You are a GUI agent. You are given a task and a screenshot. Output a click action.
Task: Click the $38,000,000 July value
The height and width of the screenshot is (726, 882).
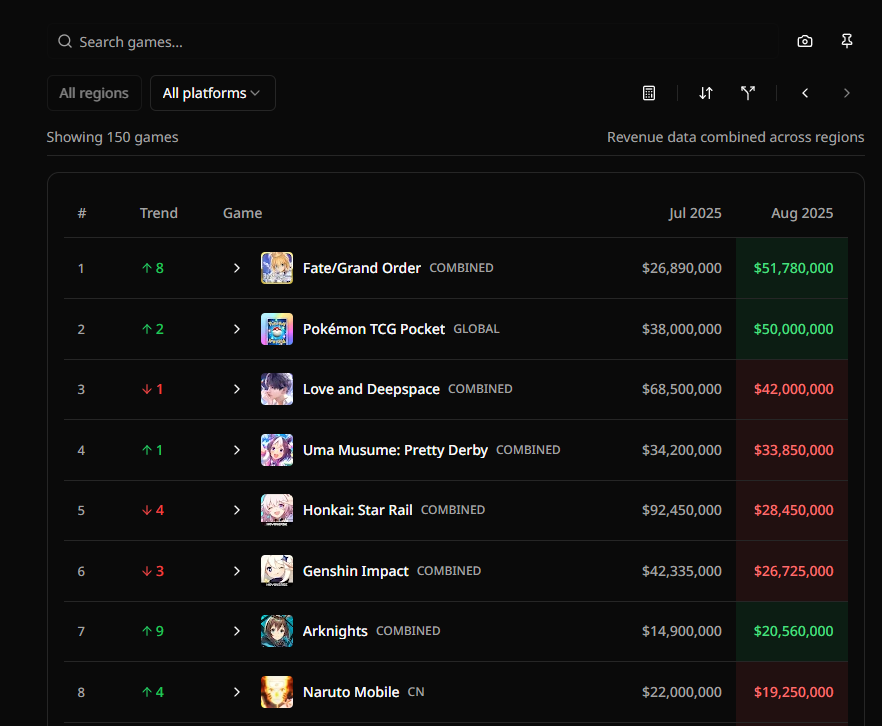click(682, 329)
